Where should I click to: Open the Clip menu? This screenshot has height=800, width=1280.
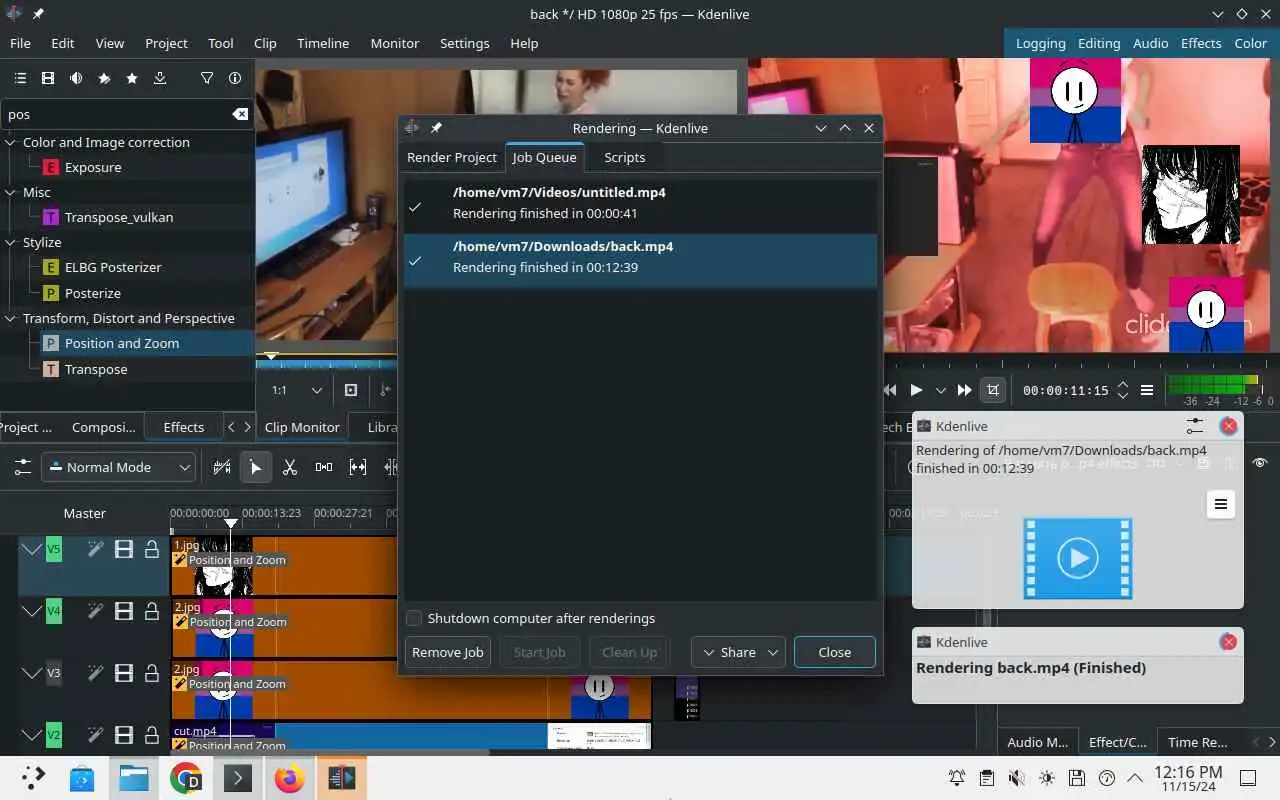pyautogui.click(x=265, y=43)
